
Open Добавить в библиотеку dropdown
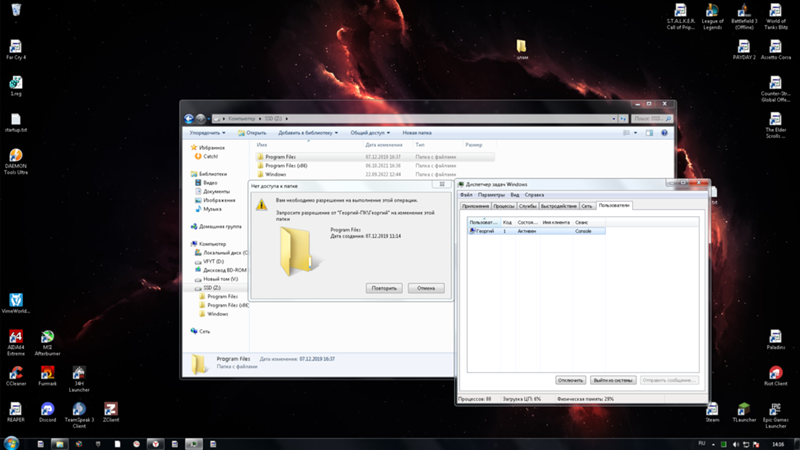click(308, 133)
